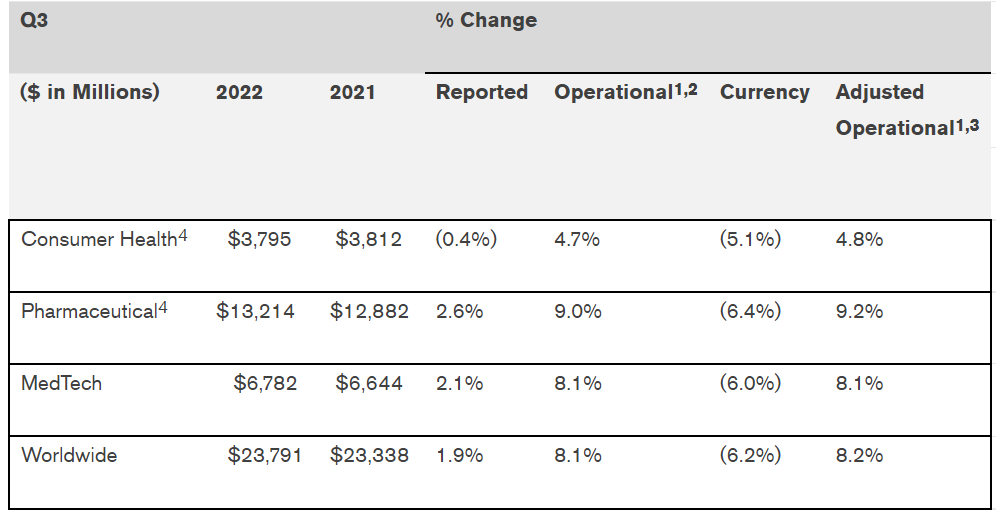Select Worldwide adjusted operational 8.2%

coord(859,455)
